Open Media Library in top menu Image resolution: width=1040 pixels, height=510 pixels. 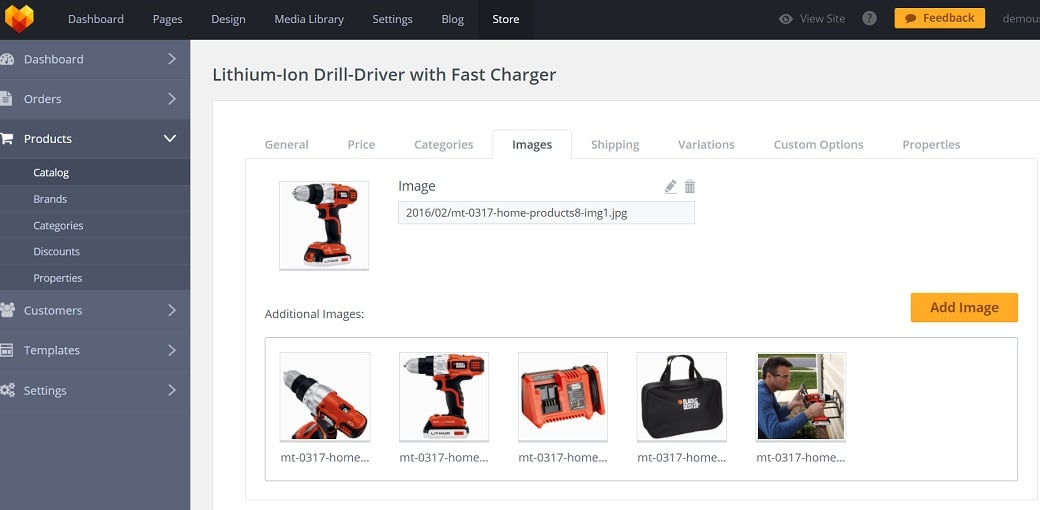[x=311, y=19]
